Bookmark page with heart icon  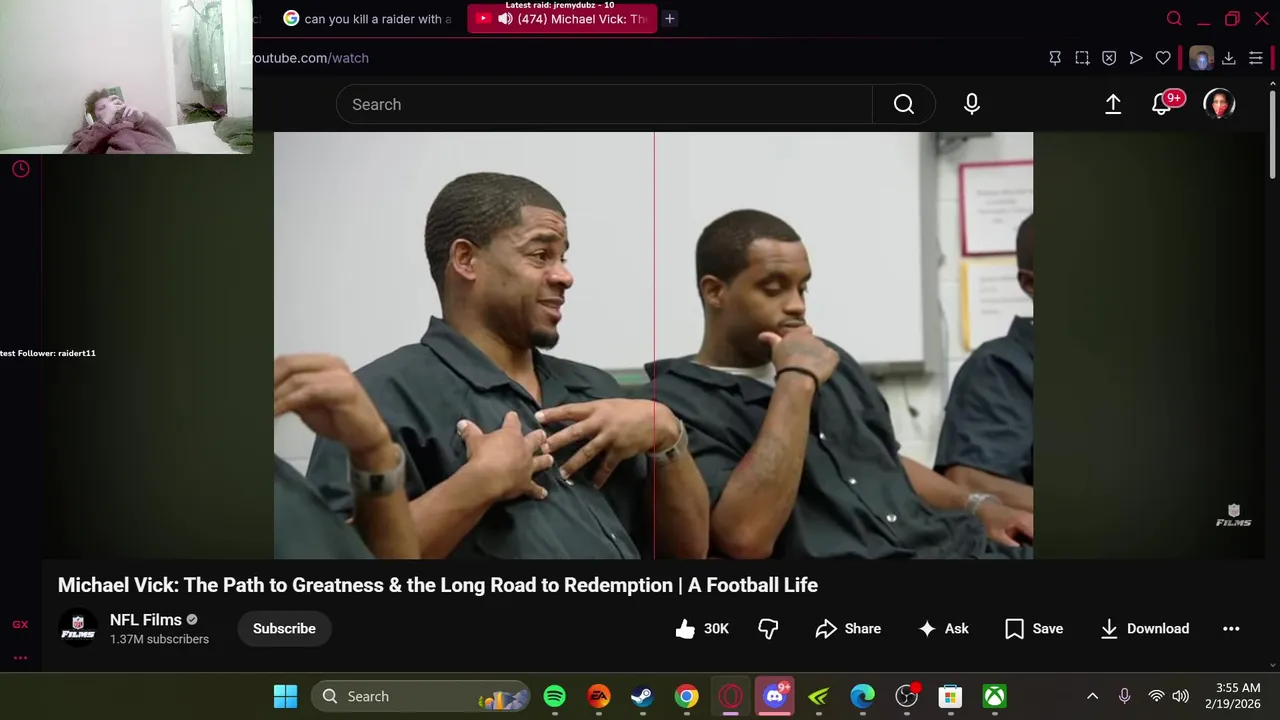1163,58
